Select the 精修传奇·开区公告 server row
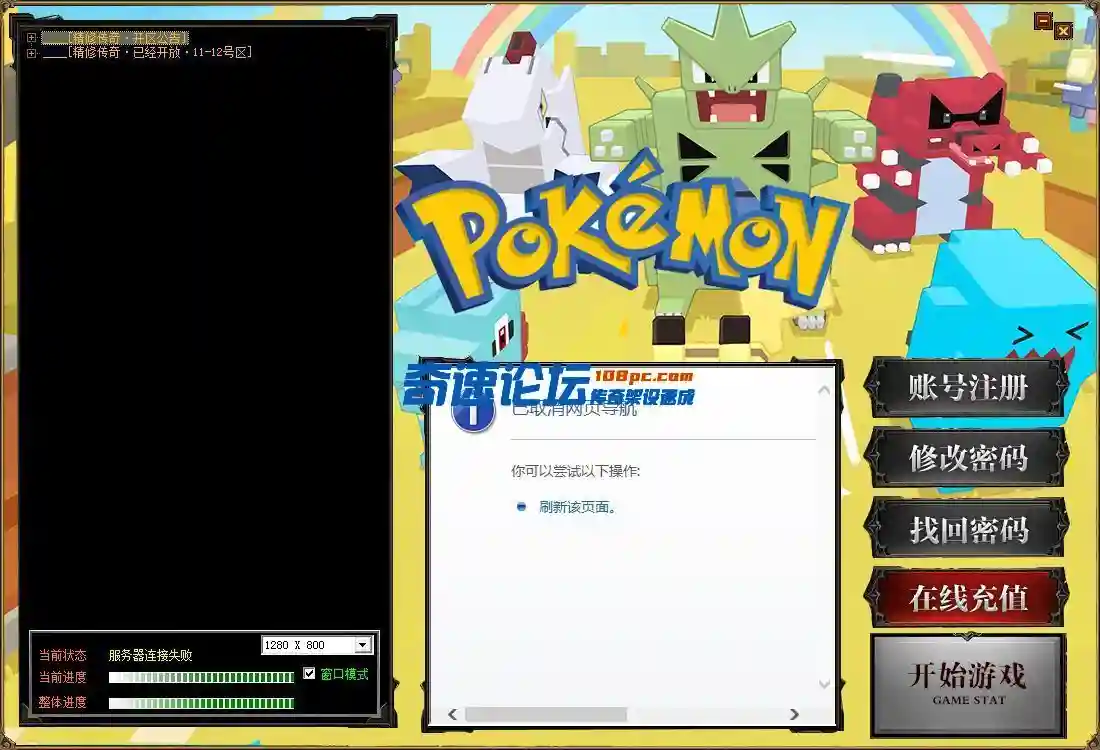Viewport: 1100px width, 750px height. pyautogui.click(x=115, y=38)
